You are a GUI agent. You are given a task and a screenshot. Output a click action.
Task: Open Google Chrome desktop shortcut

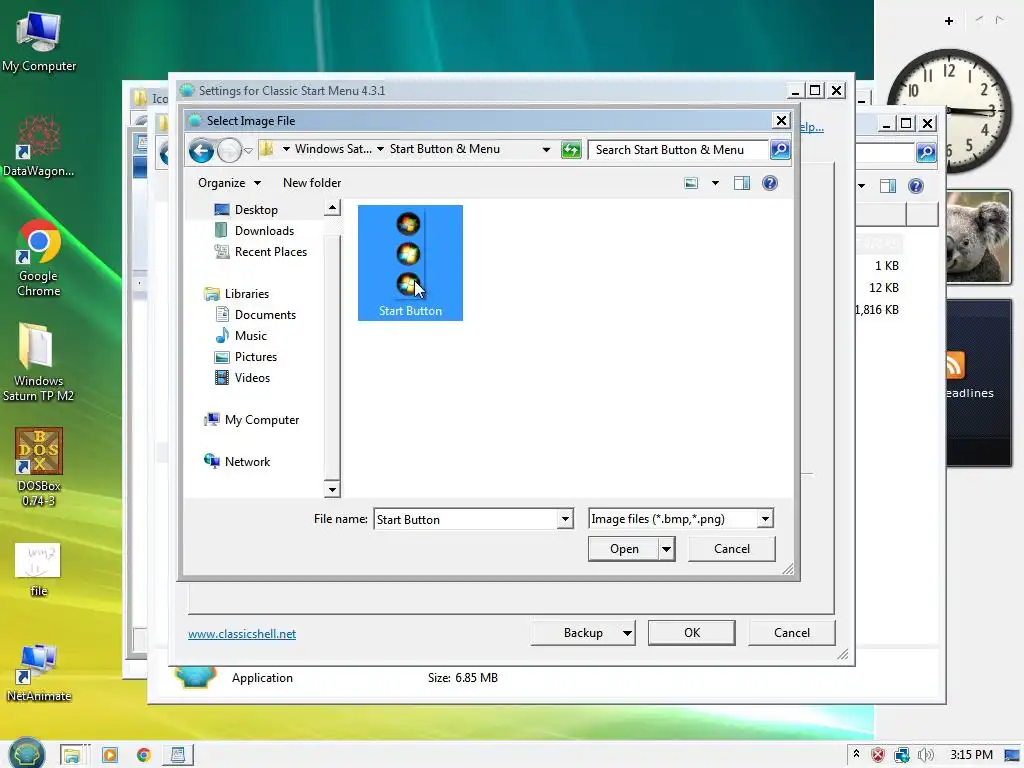pos(39,258)
